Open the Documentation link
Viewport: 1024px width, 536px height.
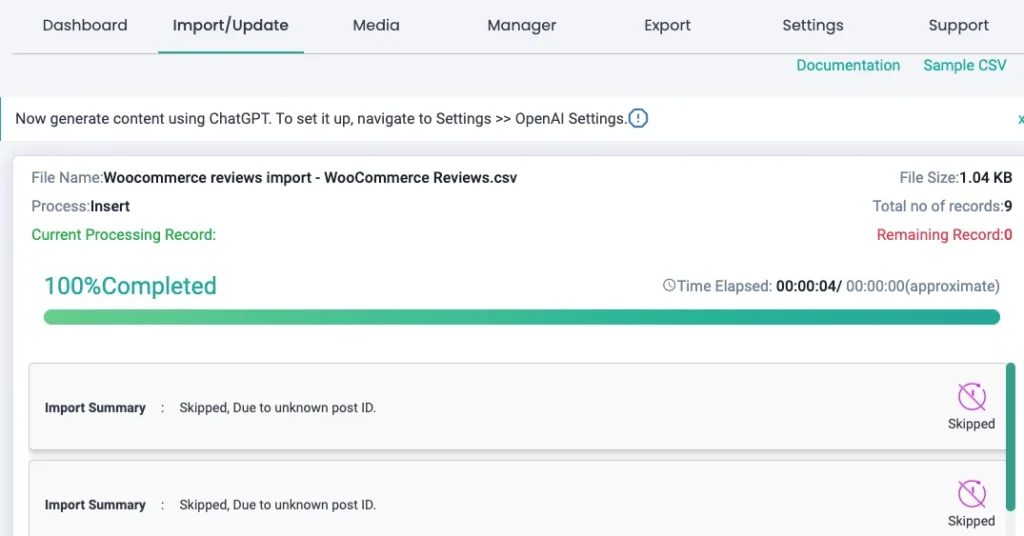pos(848,66)
